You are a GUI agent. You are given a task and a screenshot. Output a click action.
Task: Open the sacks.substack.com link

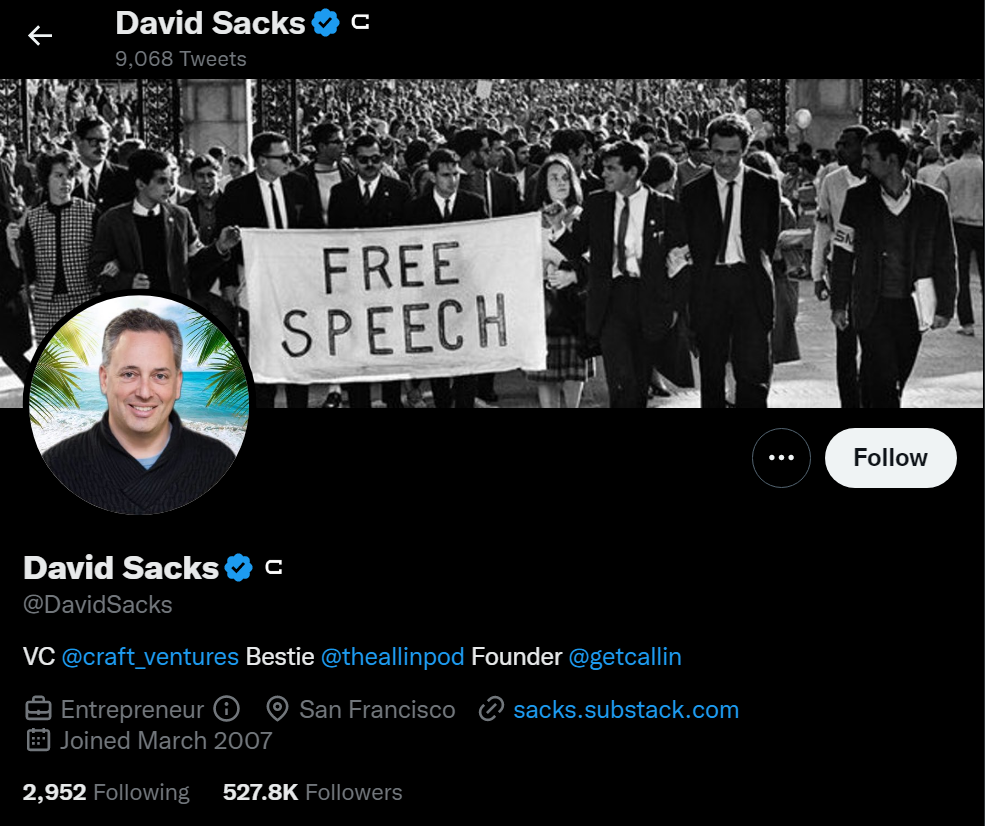tap(626, 710)
